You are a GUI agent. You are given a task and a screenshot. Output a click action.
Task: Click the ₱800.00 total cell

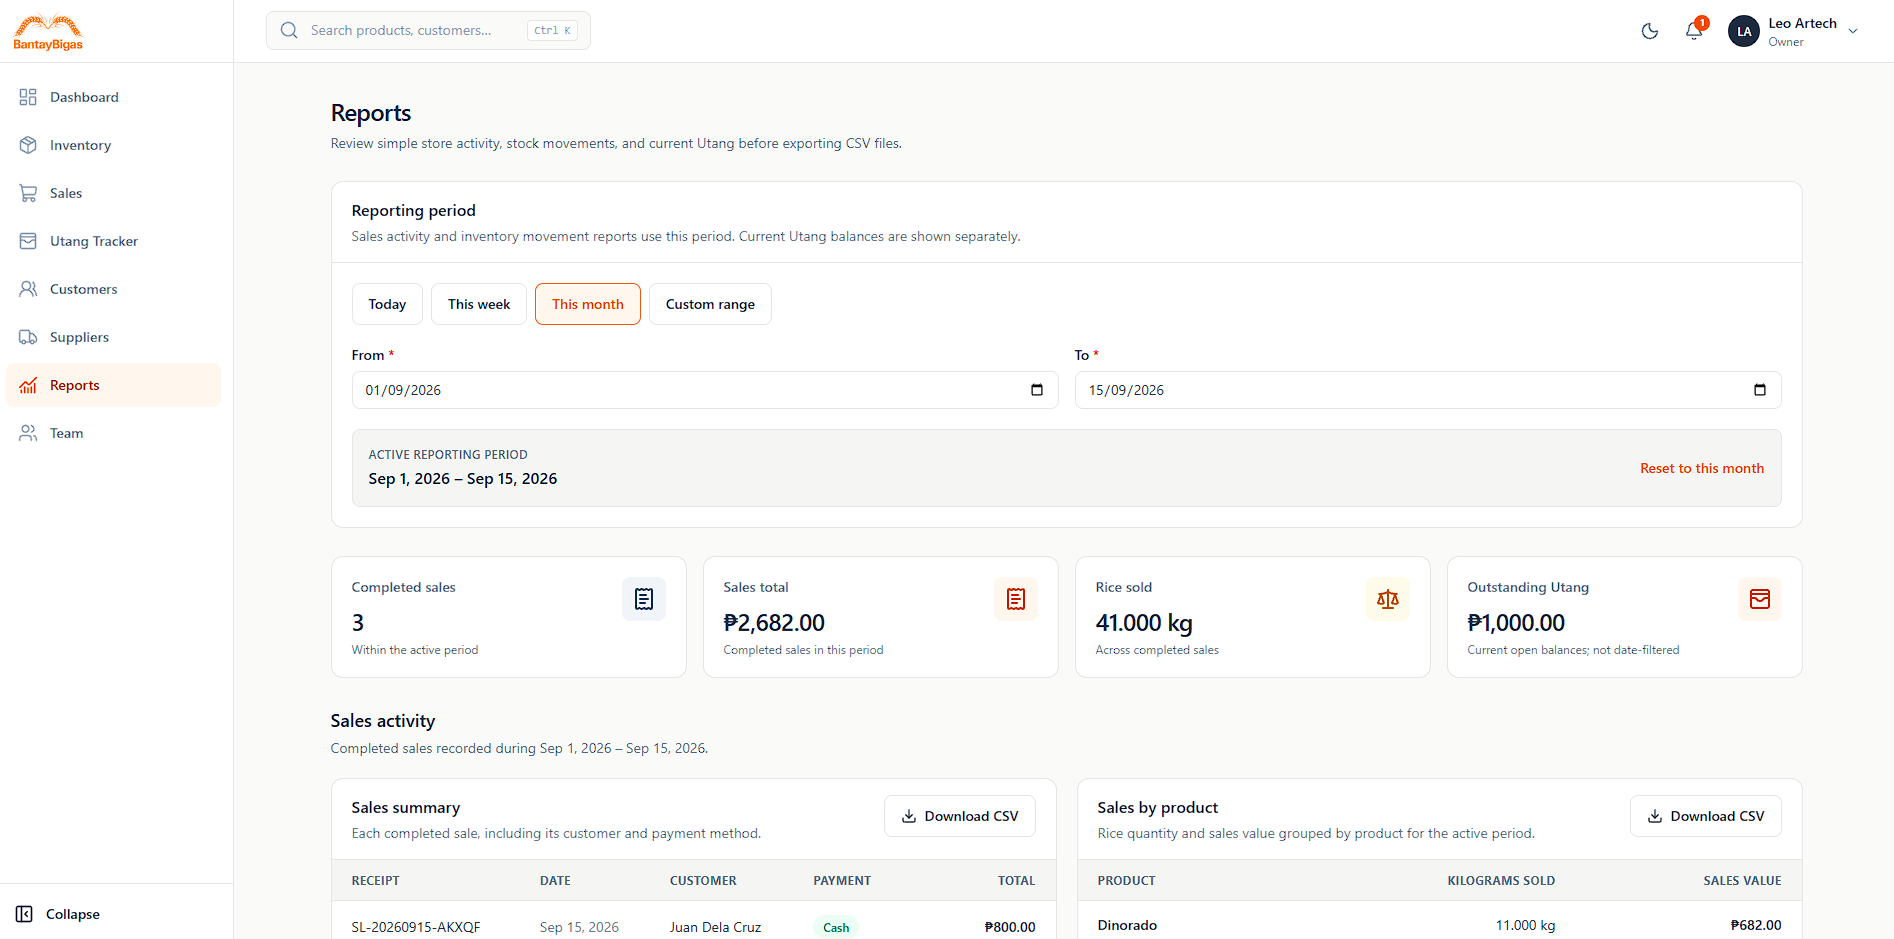(x=1010, y=927)
